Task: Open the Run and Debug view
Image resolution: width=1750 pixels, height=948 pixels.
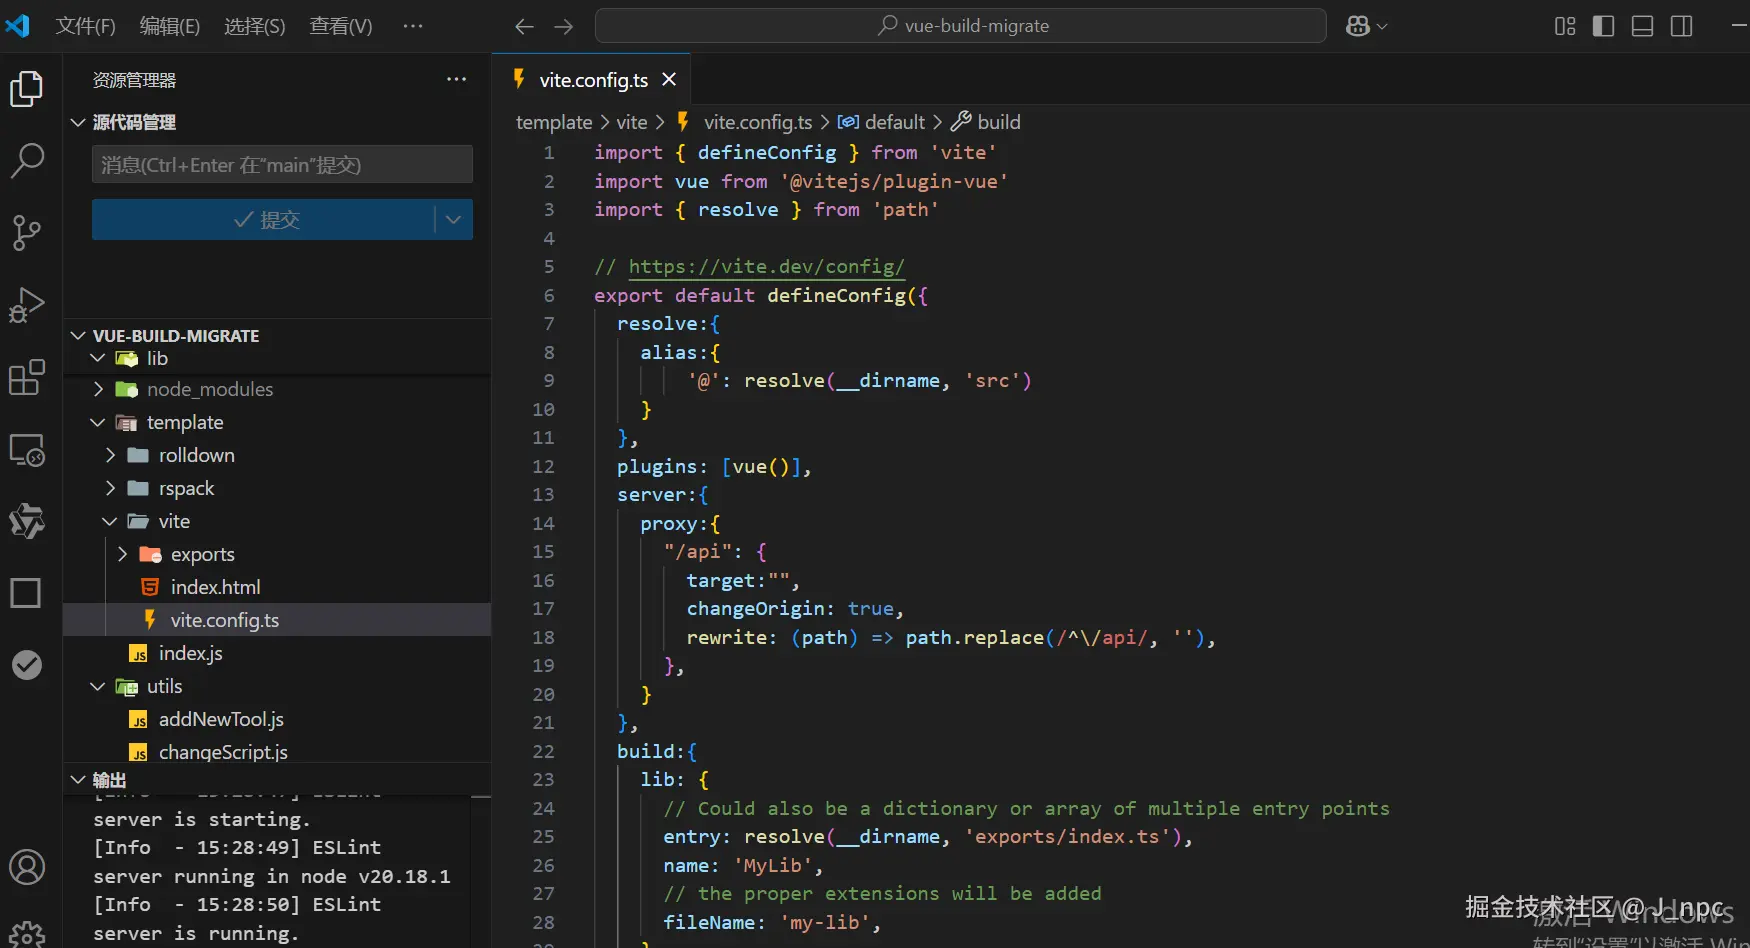Action: point(27,305)
